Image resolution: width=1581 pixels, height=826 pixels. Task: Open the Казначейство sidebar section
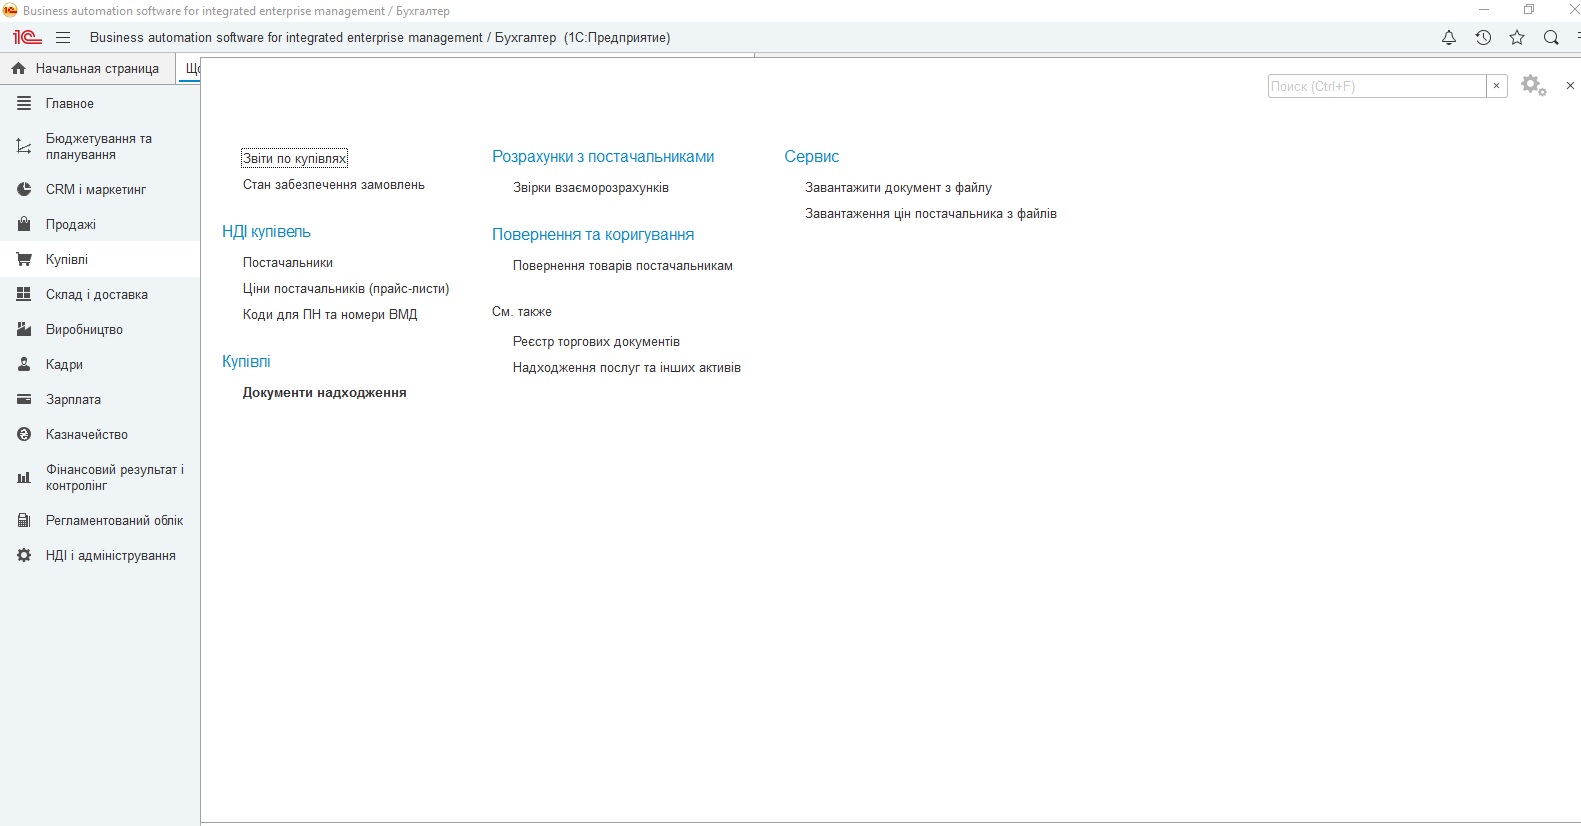[86, 435]
